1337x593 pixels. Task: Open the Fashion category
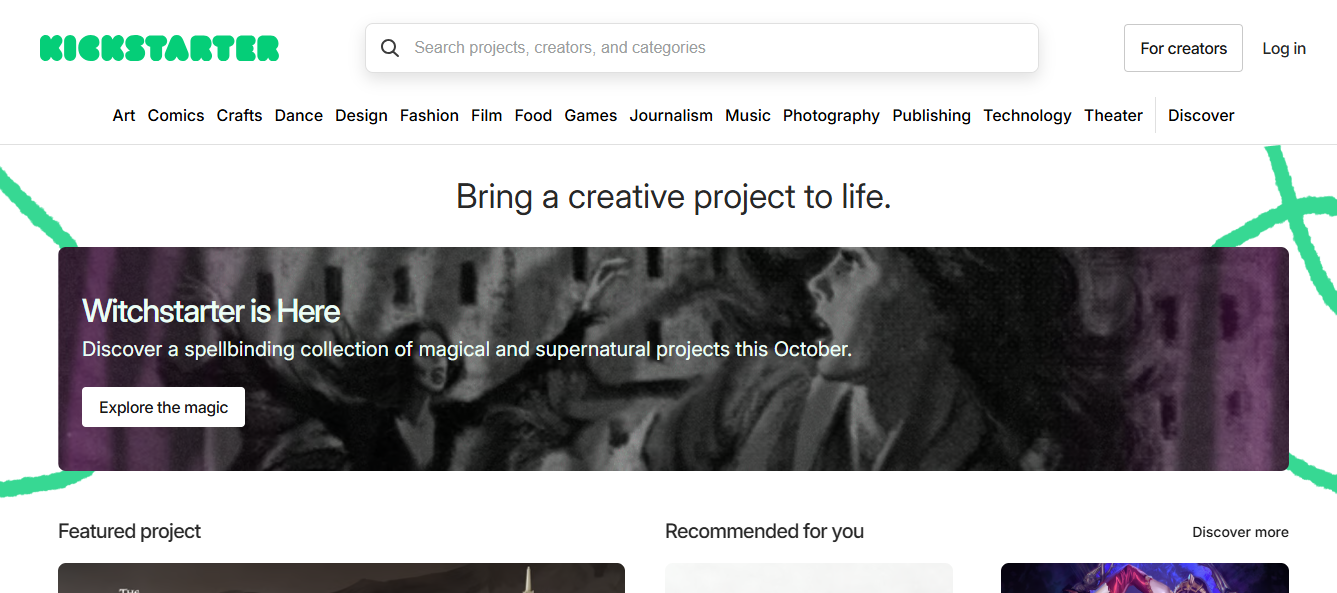click(x=429, y=115)
